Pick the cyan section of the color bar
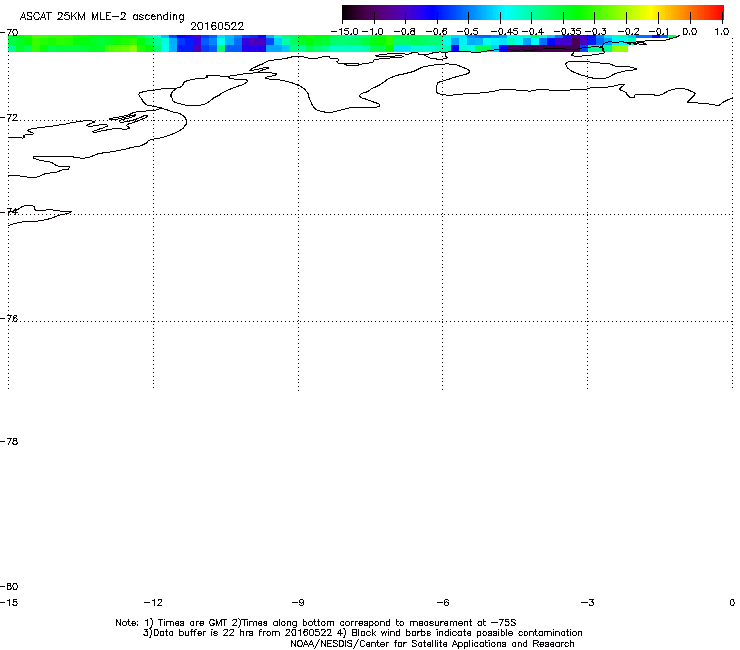Screen dimensions: 740x650 coord(507,13)
